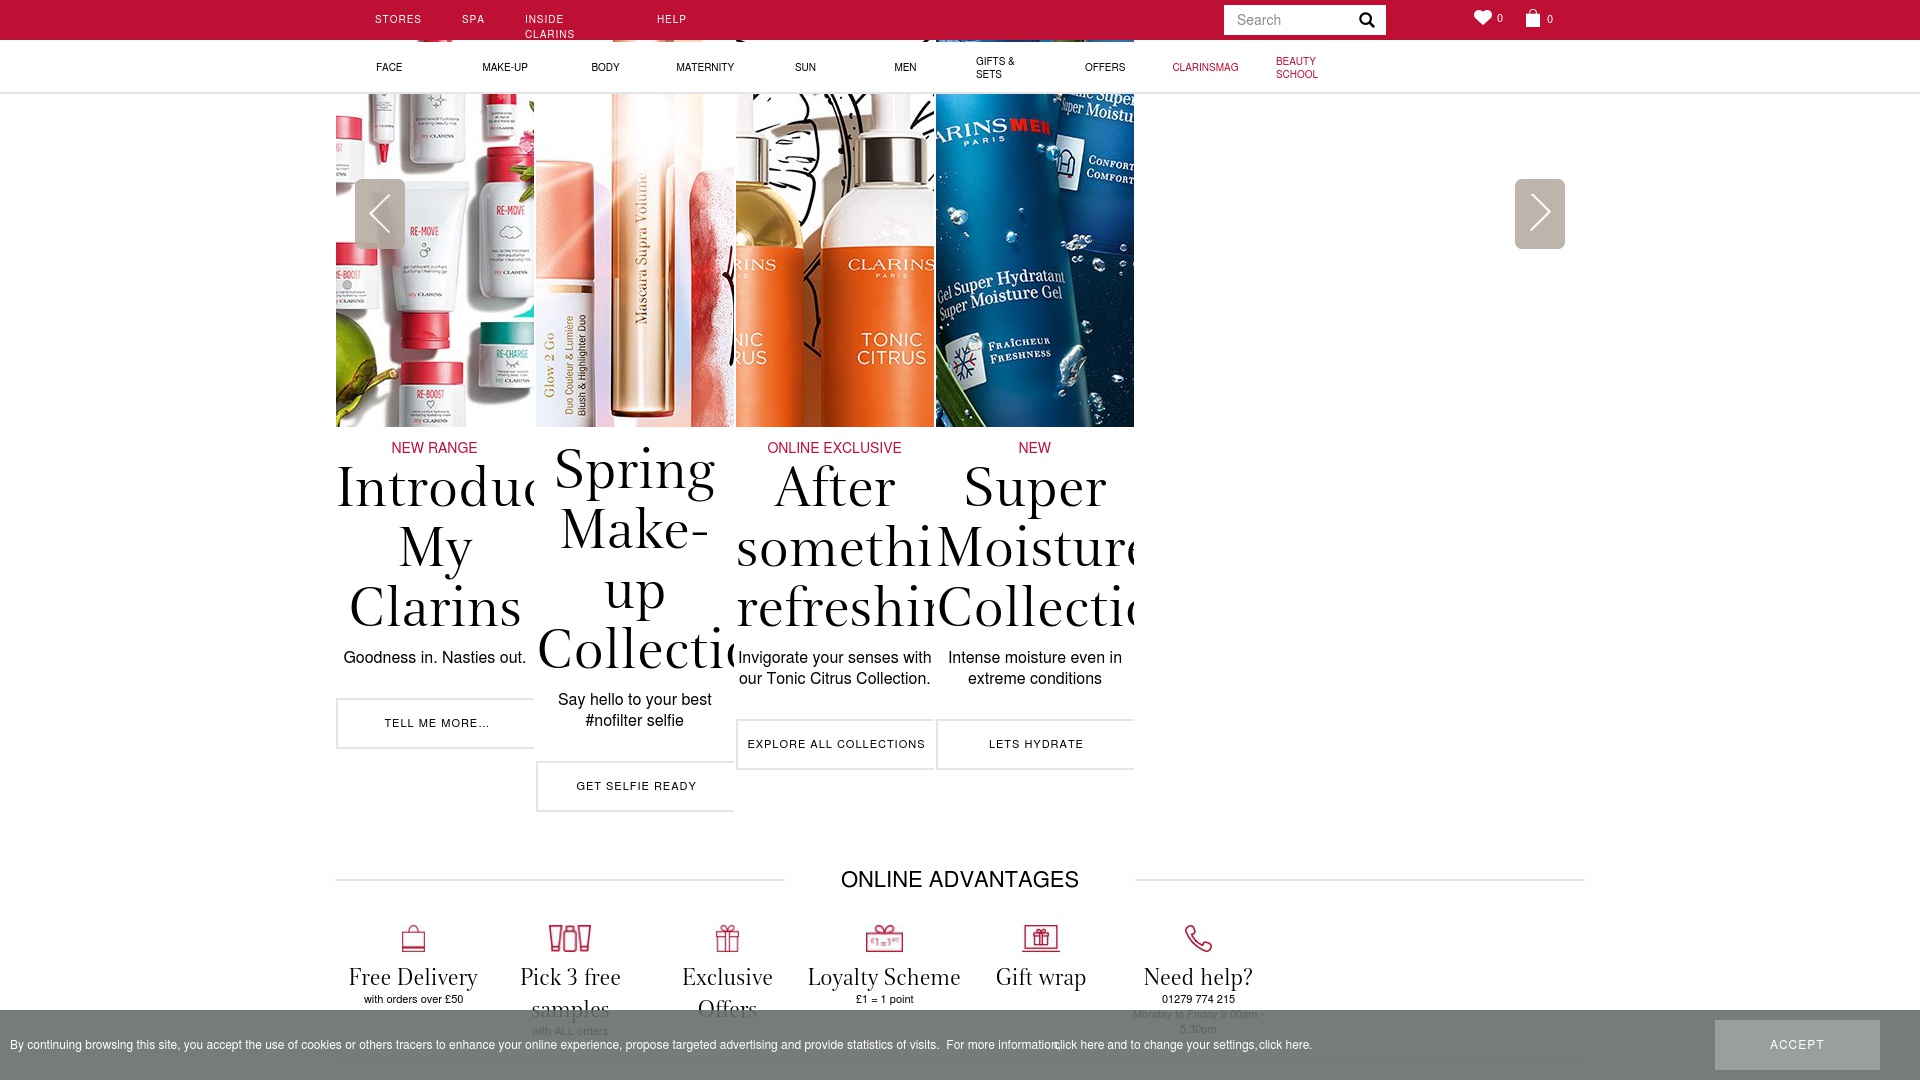
Task: Click EXPLORE ALL COLLECTIONS
Action: click(x=836, y=744)
